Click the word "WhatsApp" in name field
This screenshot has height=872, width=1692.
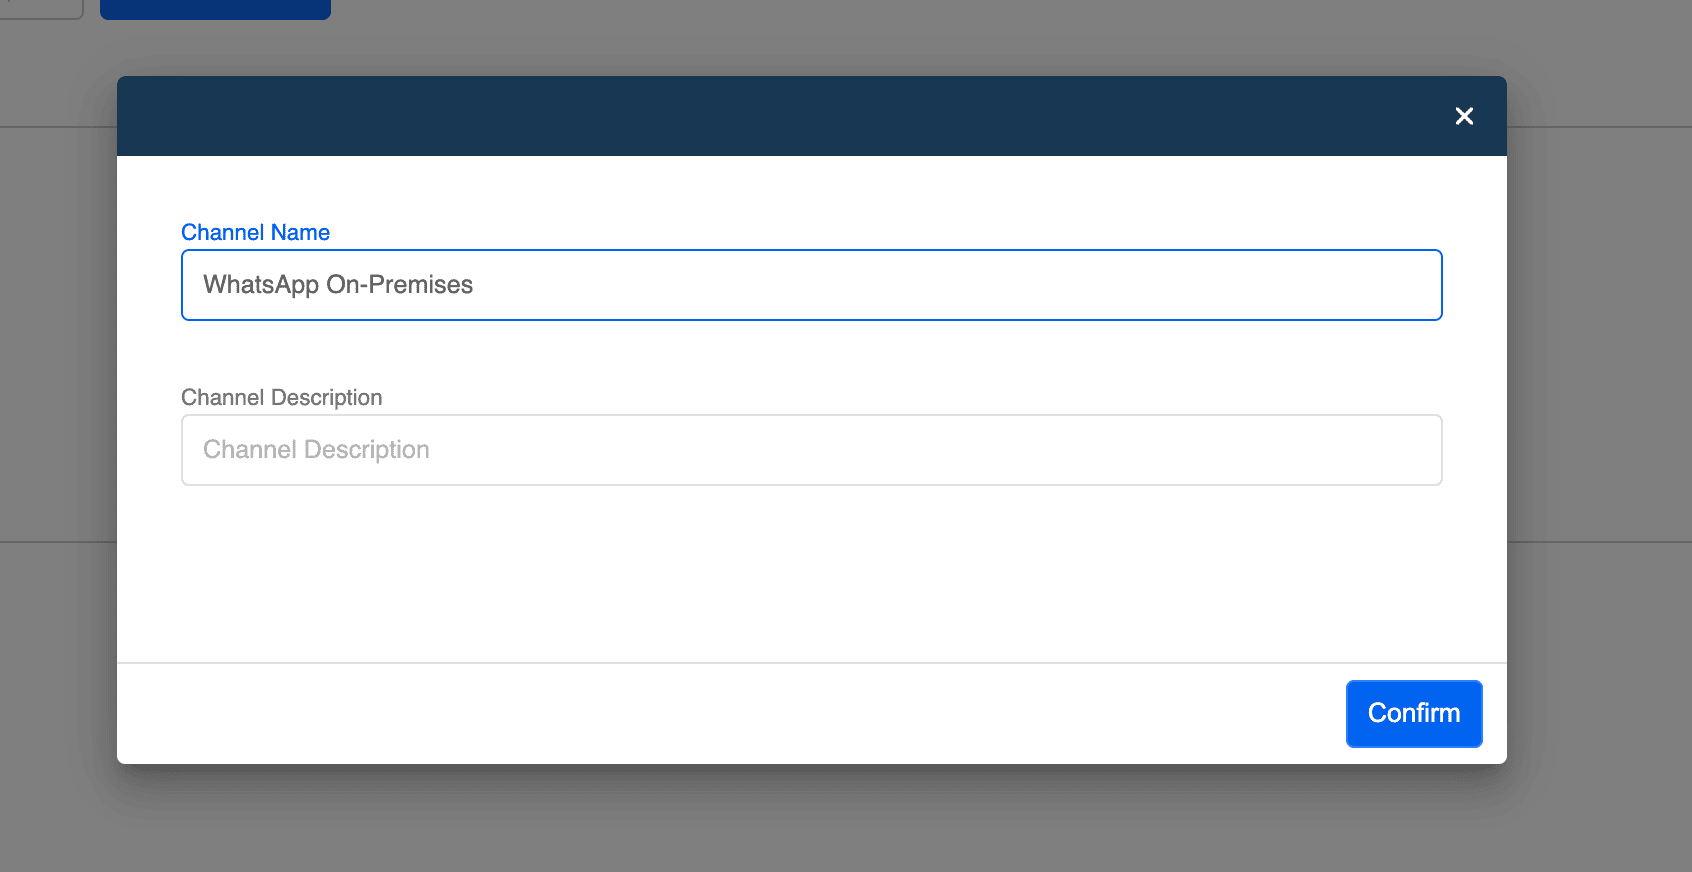coord(261,285)
